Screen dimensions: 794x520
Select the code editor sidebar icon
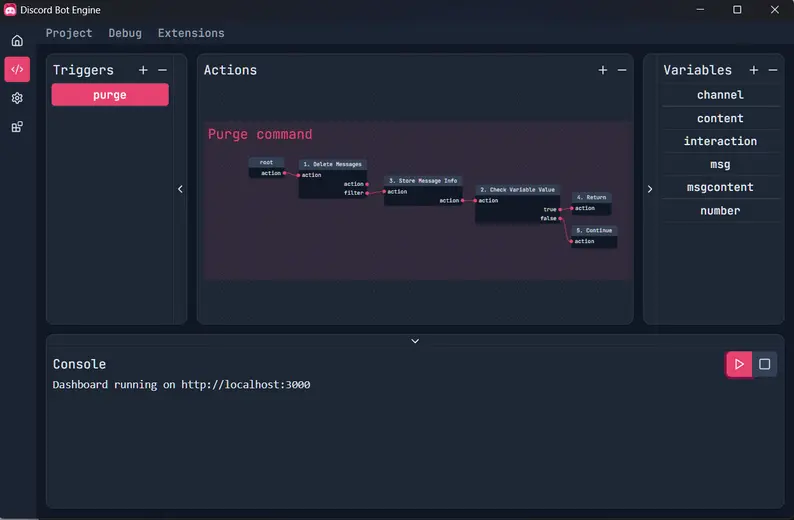coord(17,69)
